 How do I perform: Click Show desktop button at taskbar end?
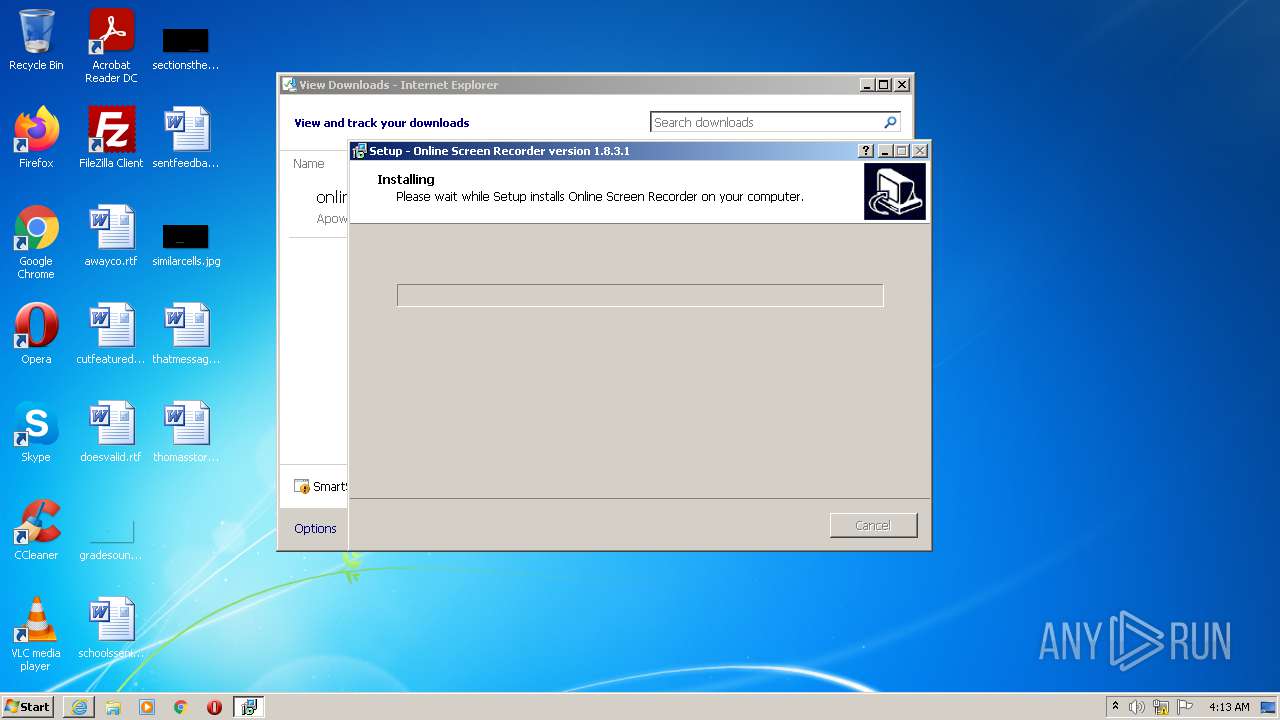1269,707
